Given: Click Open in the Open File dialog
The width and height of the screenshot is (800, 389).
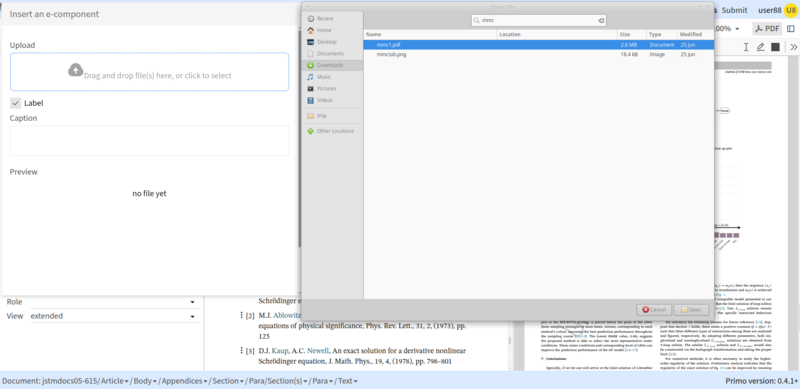Looking at the screenshot, I should coord(691,310).
